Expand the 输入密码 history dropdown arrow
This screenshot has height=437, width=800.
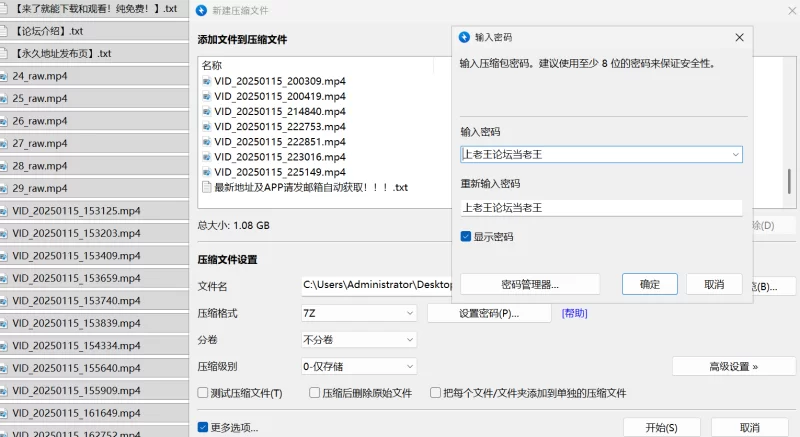pos(736,155)
